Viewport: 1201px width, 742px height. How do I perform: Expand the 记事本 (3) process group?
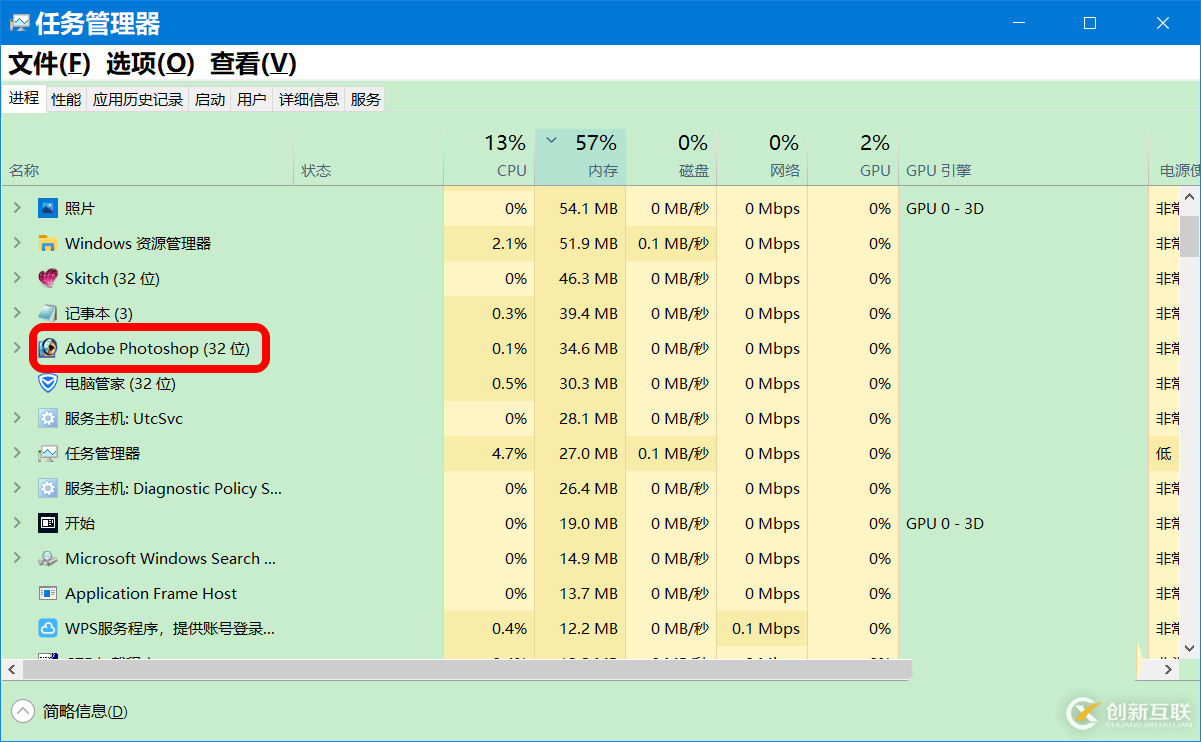17,313
